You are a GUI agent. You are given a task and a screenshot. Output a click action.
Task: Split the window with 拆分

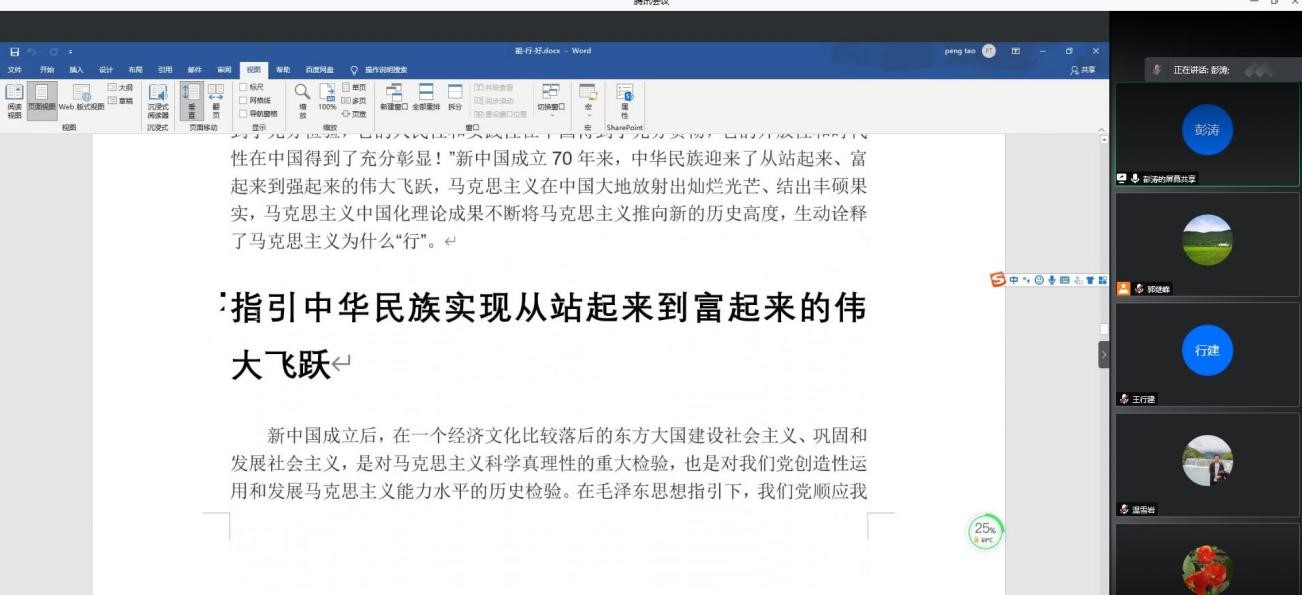coord(455,97)
